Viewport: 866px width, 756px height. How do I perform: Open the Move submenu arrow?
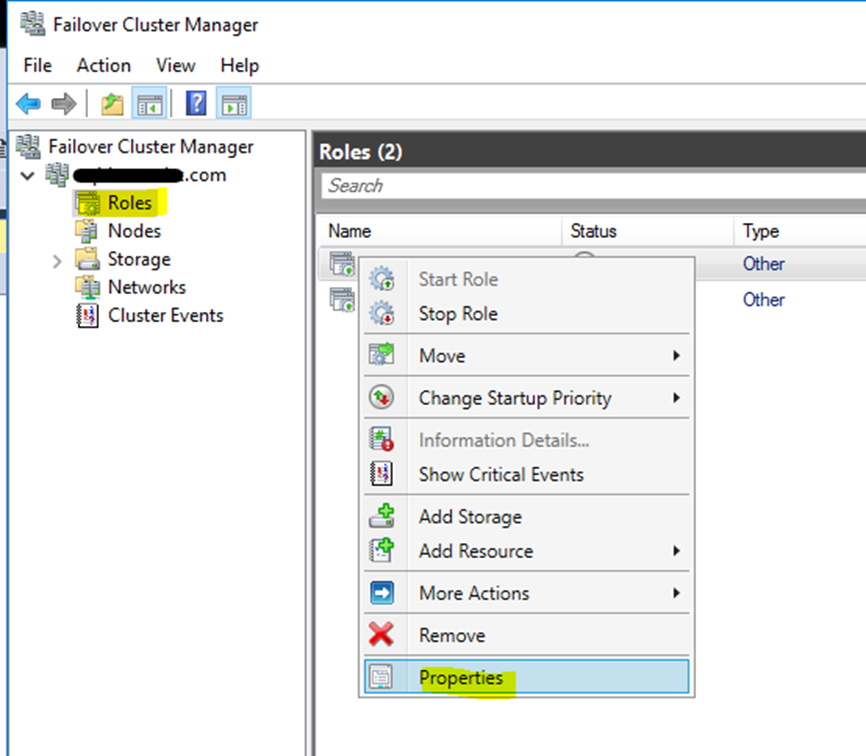(676, 355)
